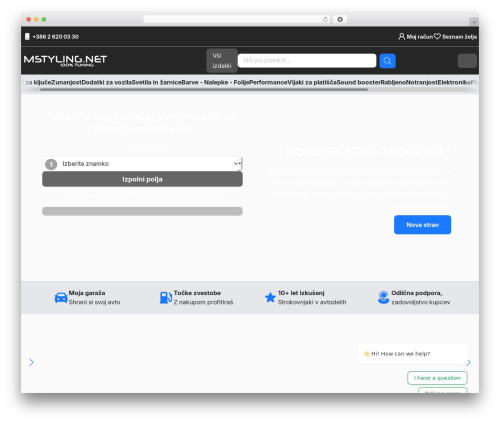Click the blue search magnifier button
Image resolution: width=500 pixels, height=423 pixels.
point(387,61)
